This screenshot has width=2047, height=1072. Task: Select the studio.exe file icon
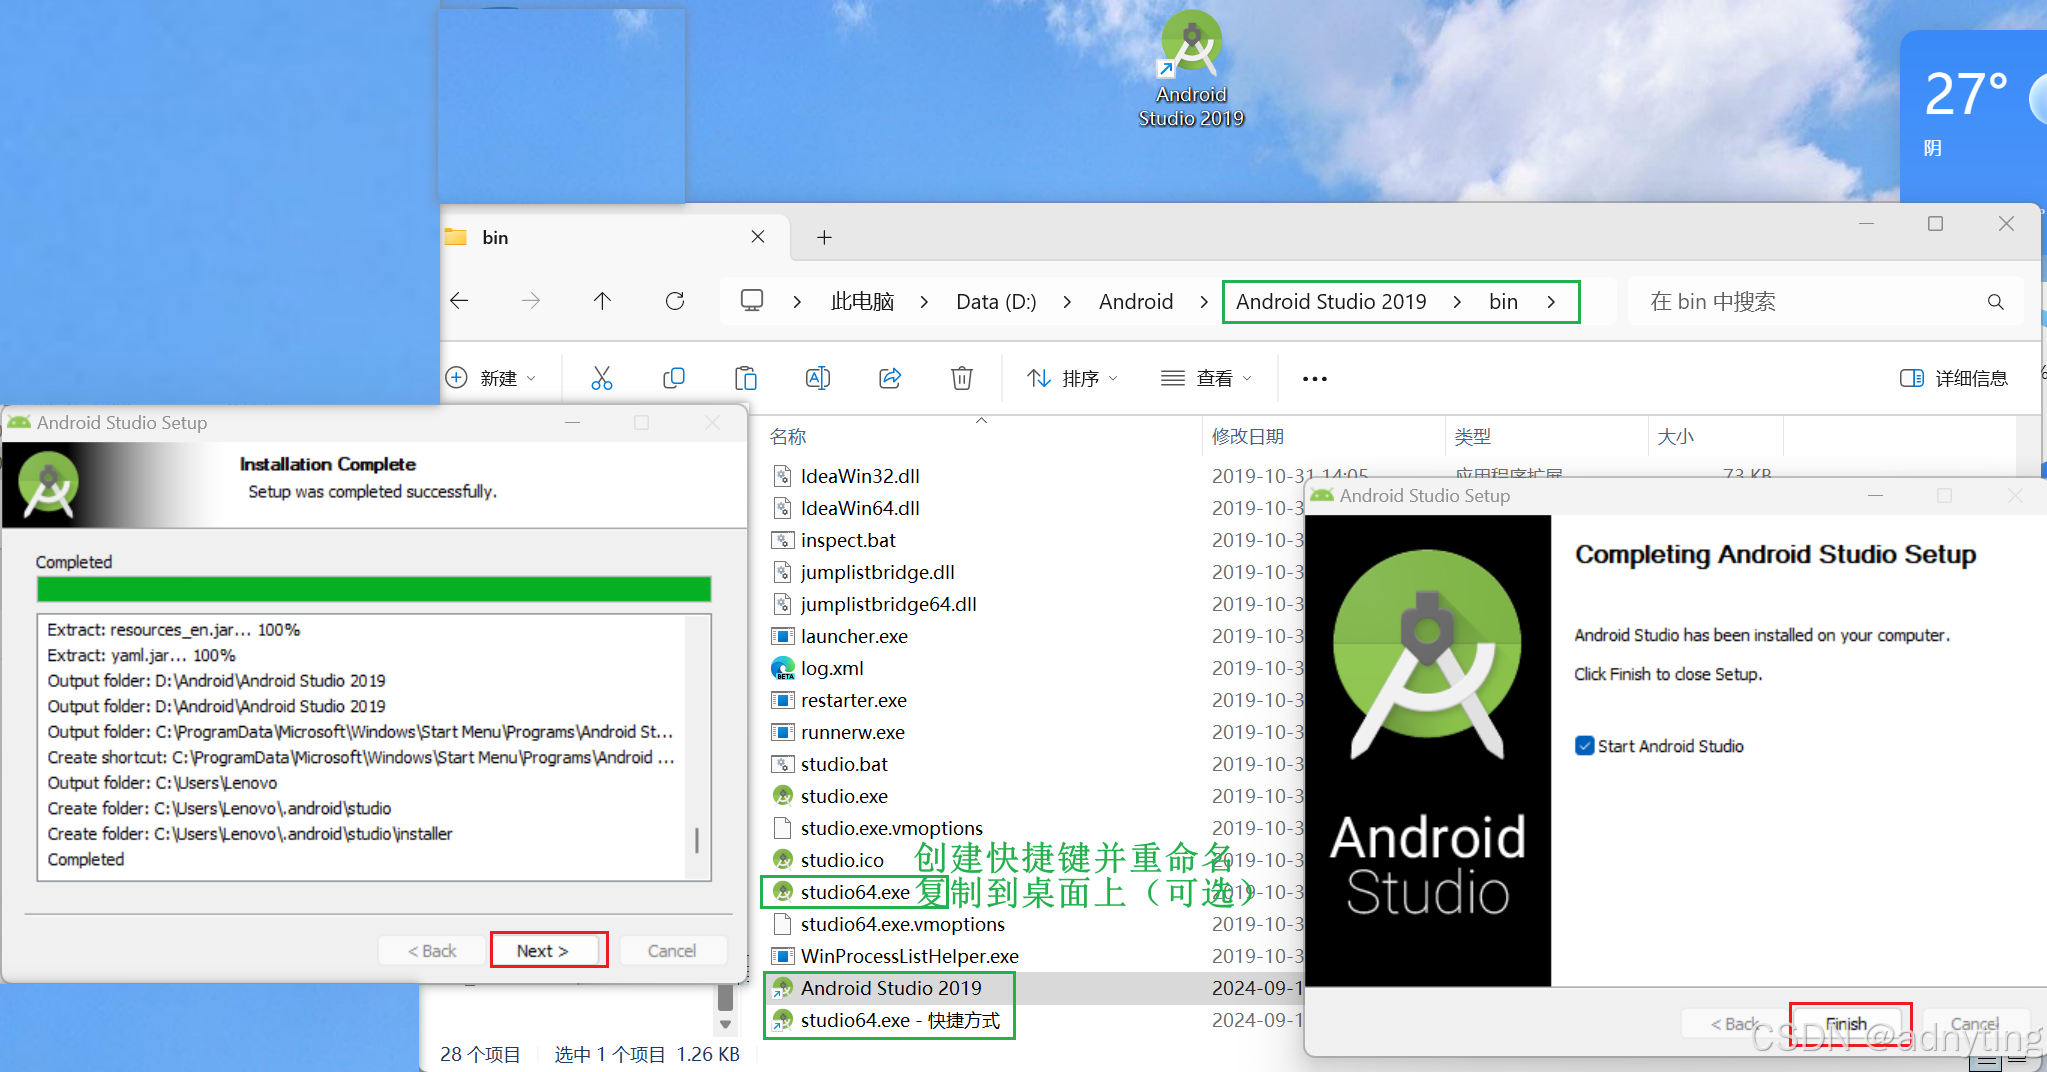pos(783,796)
